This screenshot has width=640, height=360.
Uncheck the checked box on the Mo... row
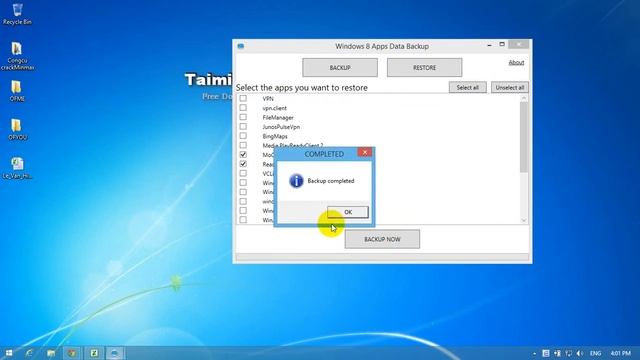click(243, 155)
